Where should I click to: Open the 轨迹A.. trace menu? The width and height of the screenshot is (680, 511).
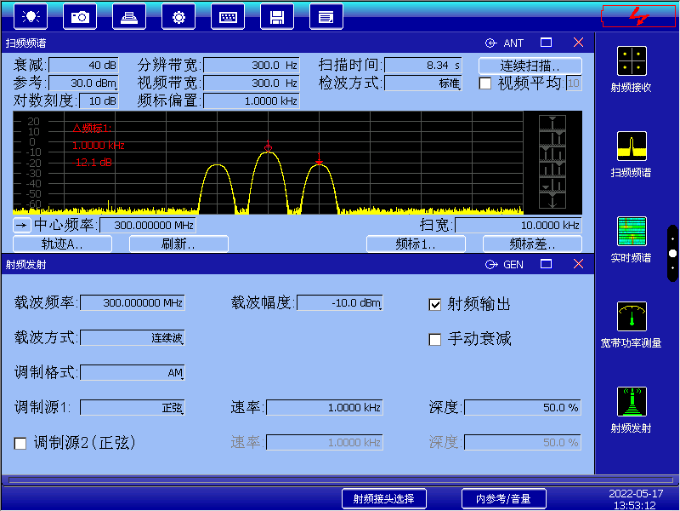pyautogui.click(x=62, y=244)
